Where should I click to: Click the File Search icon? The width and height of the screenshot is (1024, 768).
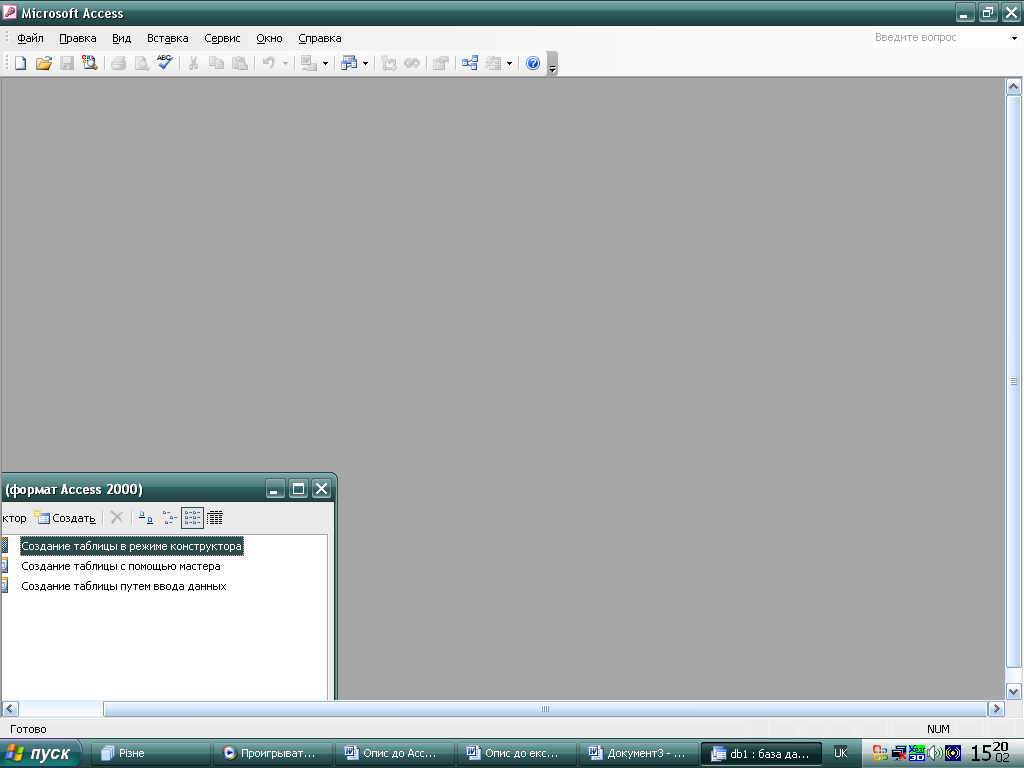click(89, 63)
